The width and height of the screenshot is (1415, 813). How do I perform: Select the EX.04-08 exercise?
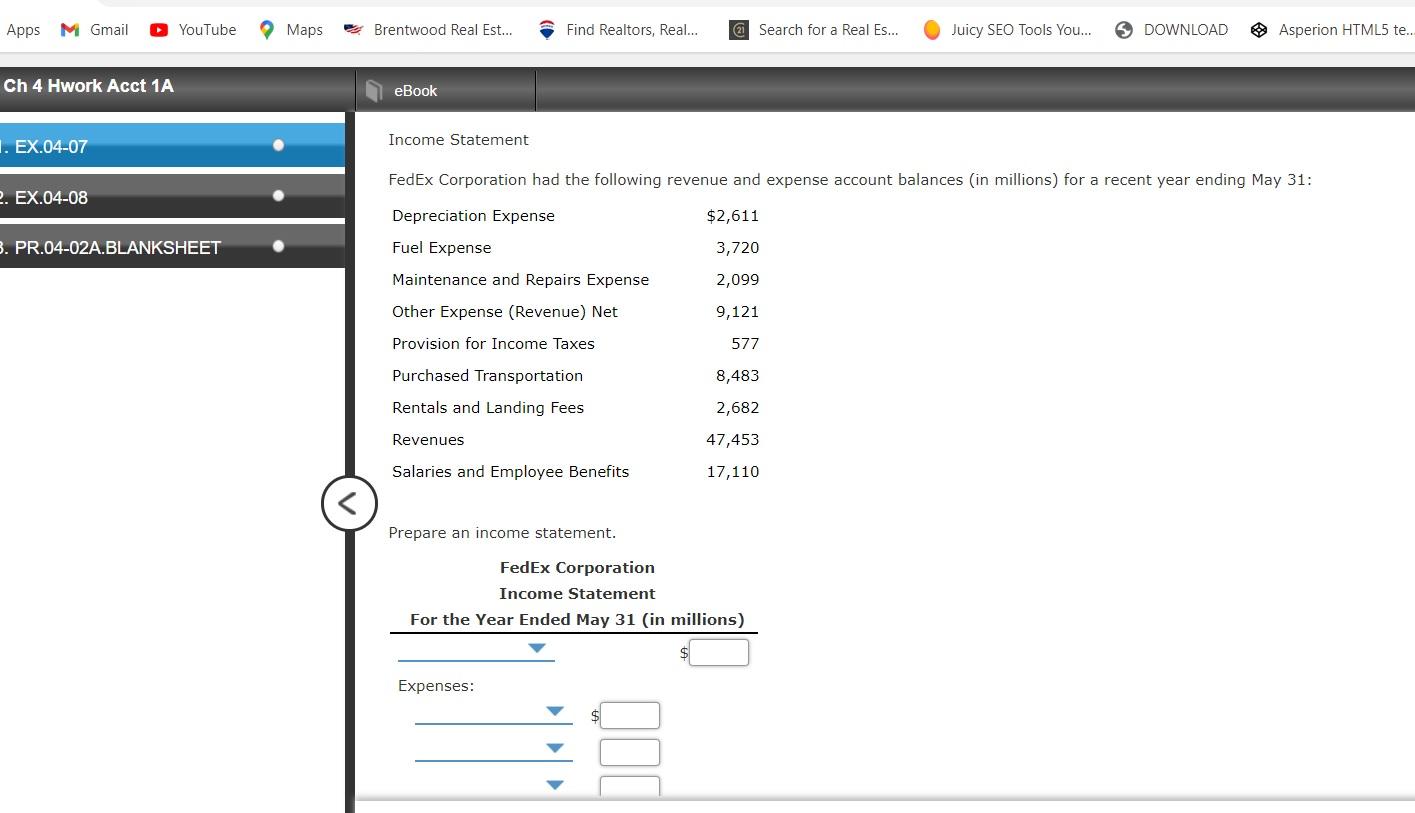click(172, 197)
